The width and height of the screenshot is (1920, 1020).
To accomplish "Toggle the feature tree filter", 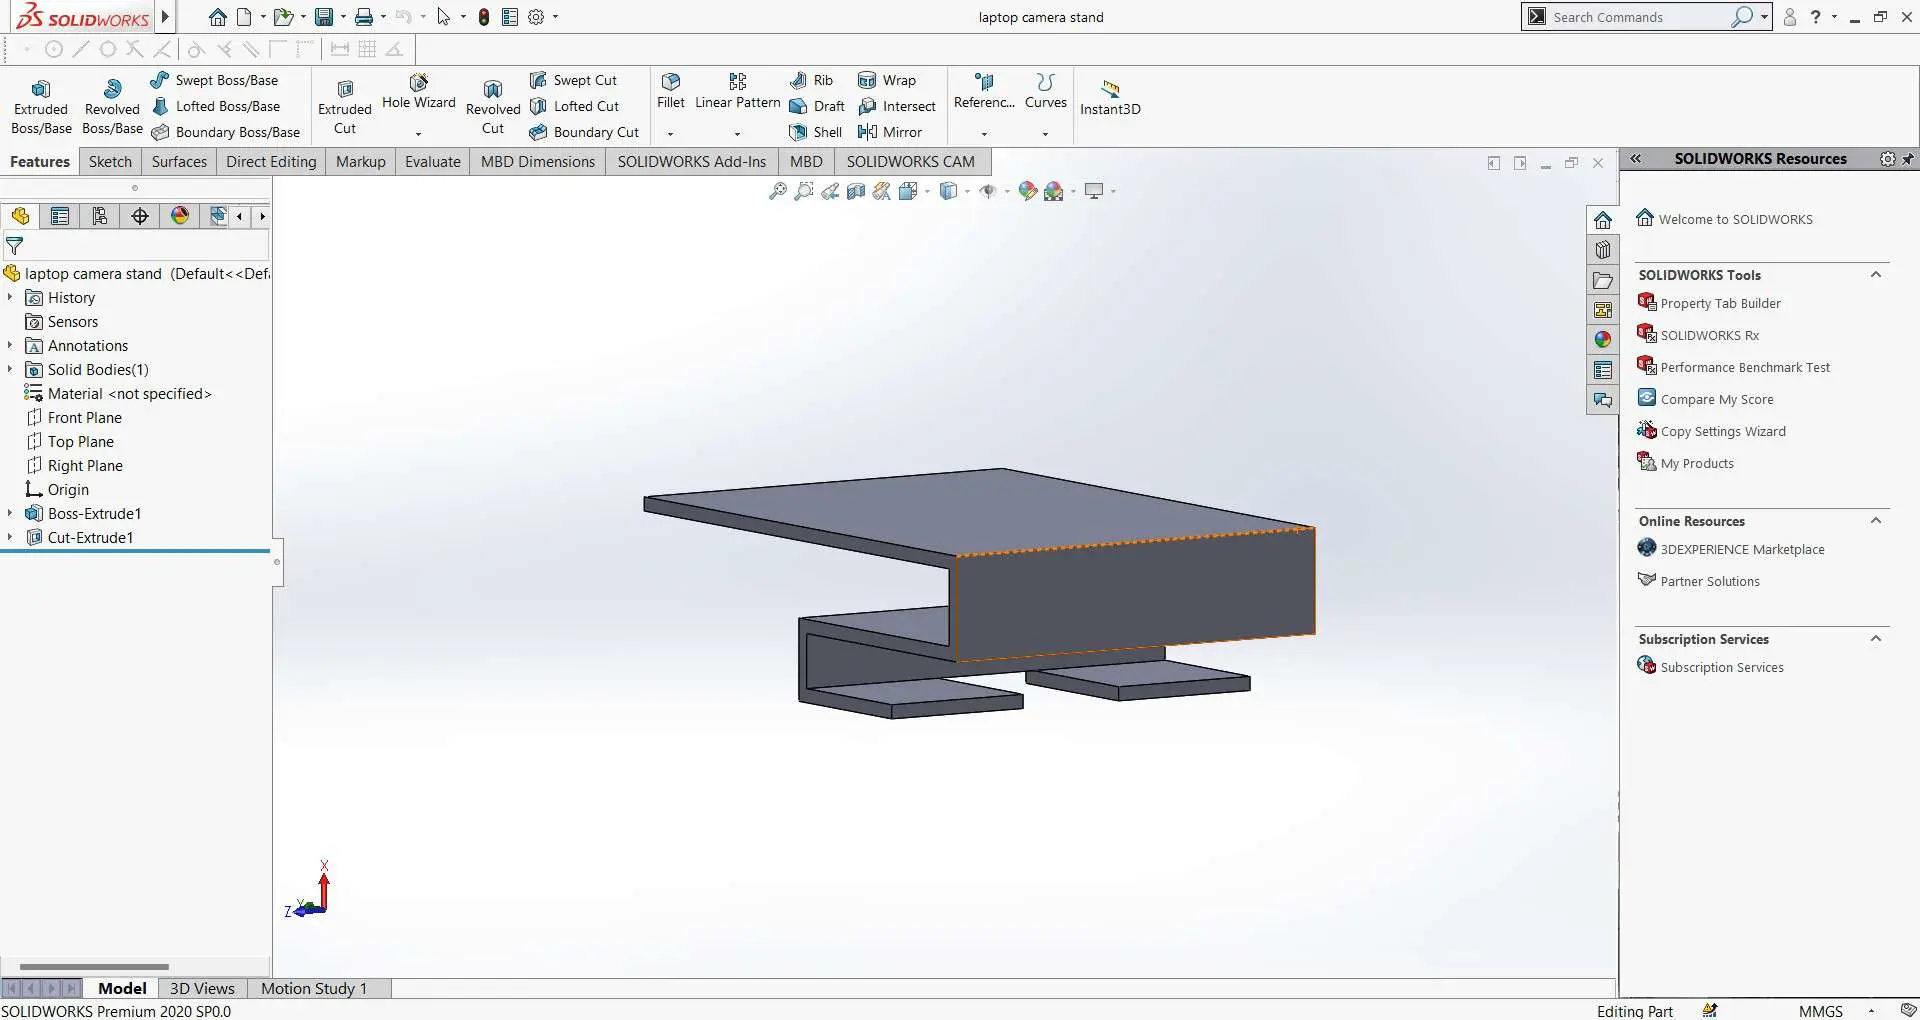I will pyautogui.click(x=15, y=245).
